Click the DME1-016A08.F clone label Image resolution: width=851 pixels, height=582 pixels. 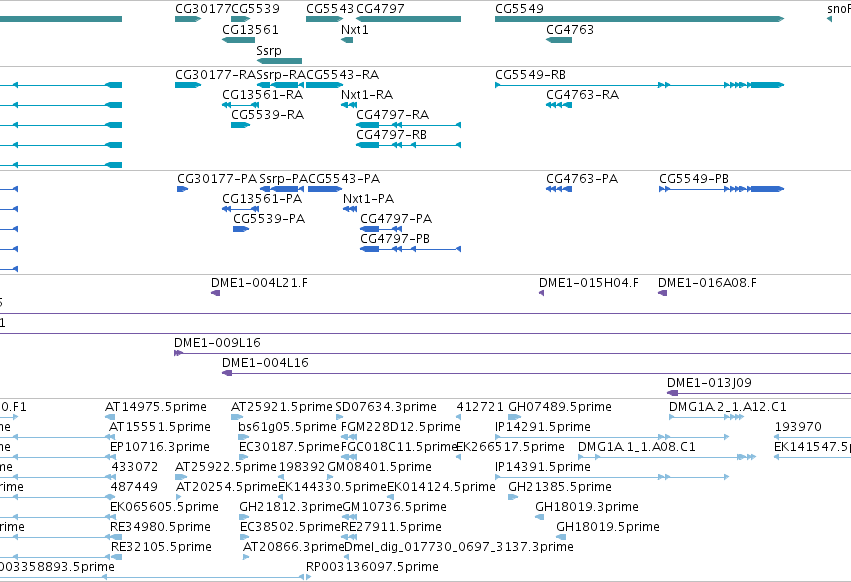[707, 283]
